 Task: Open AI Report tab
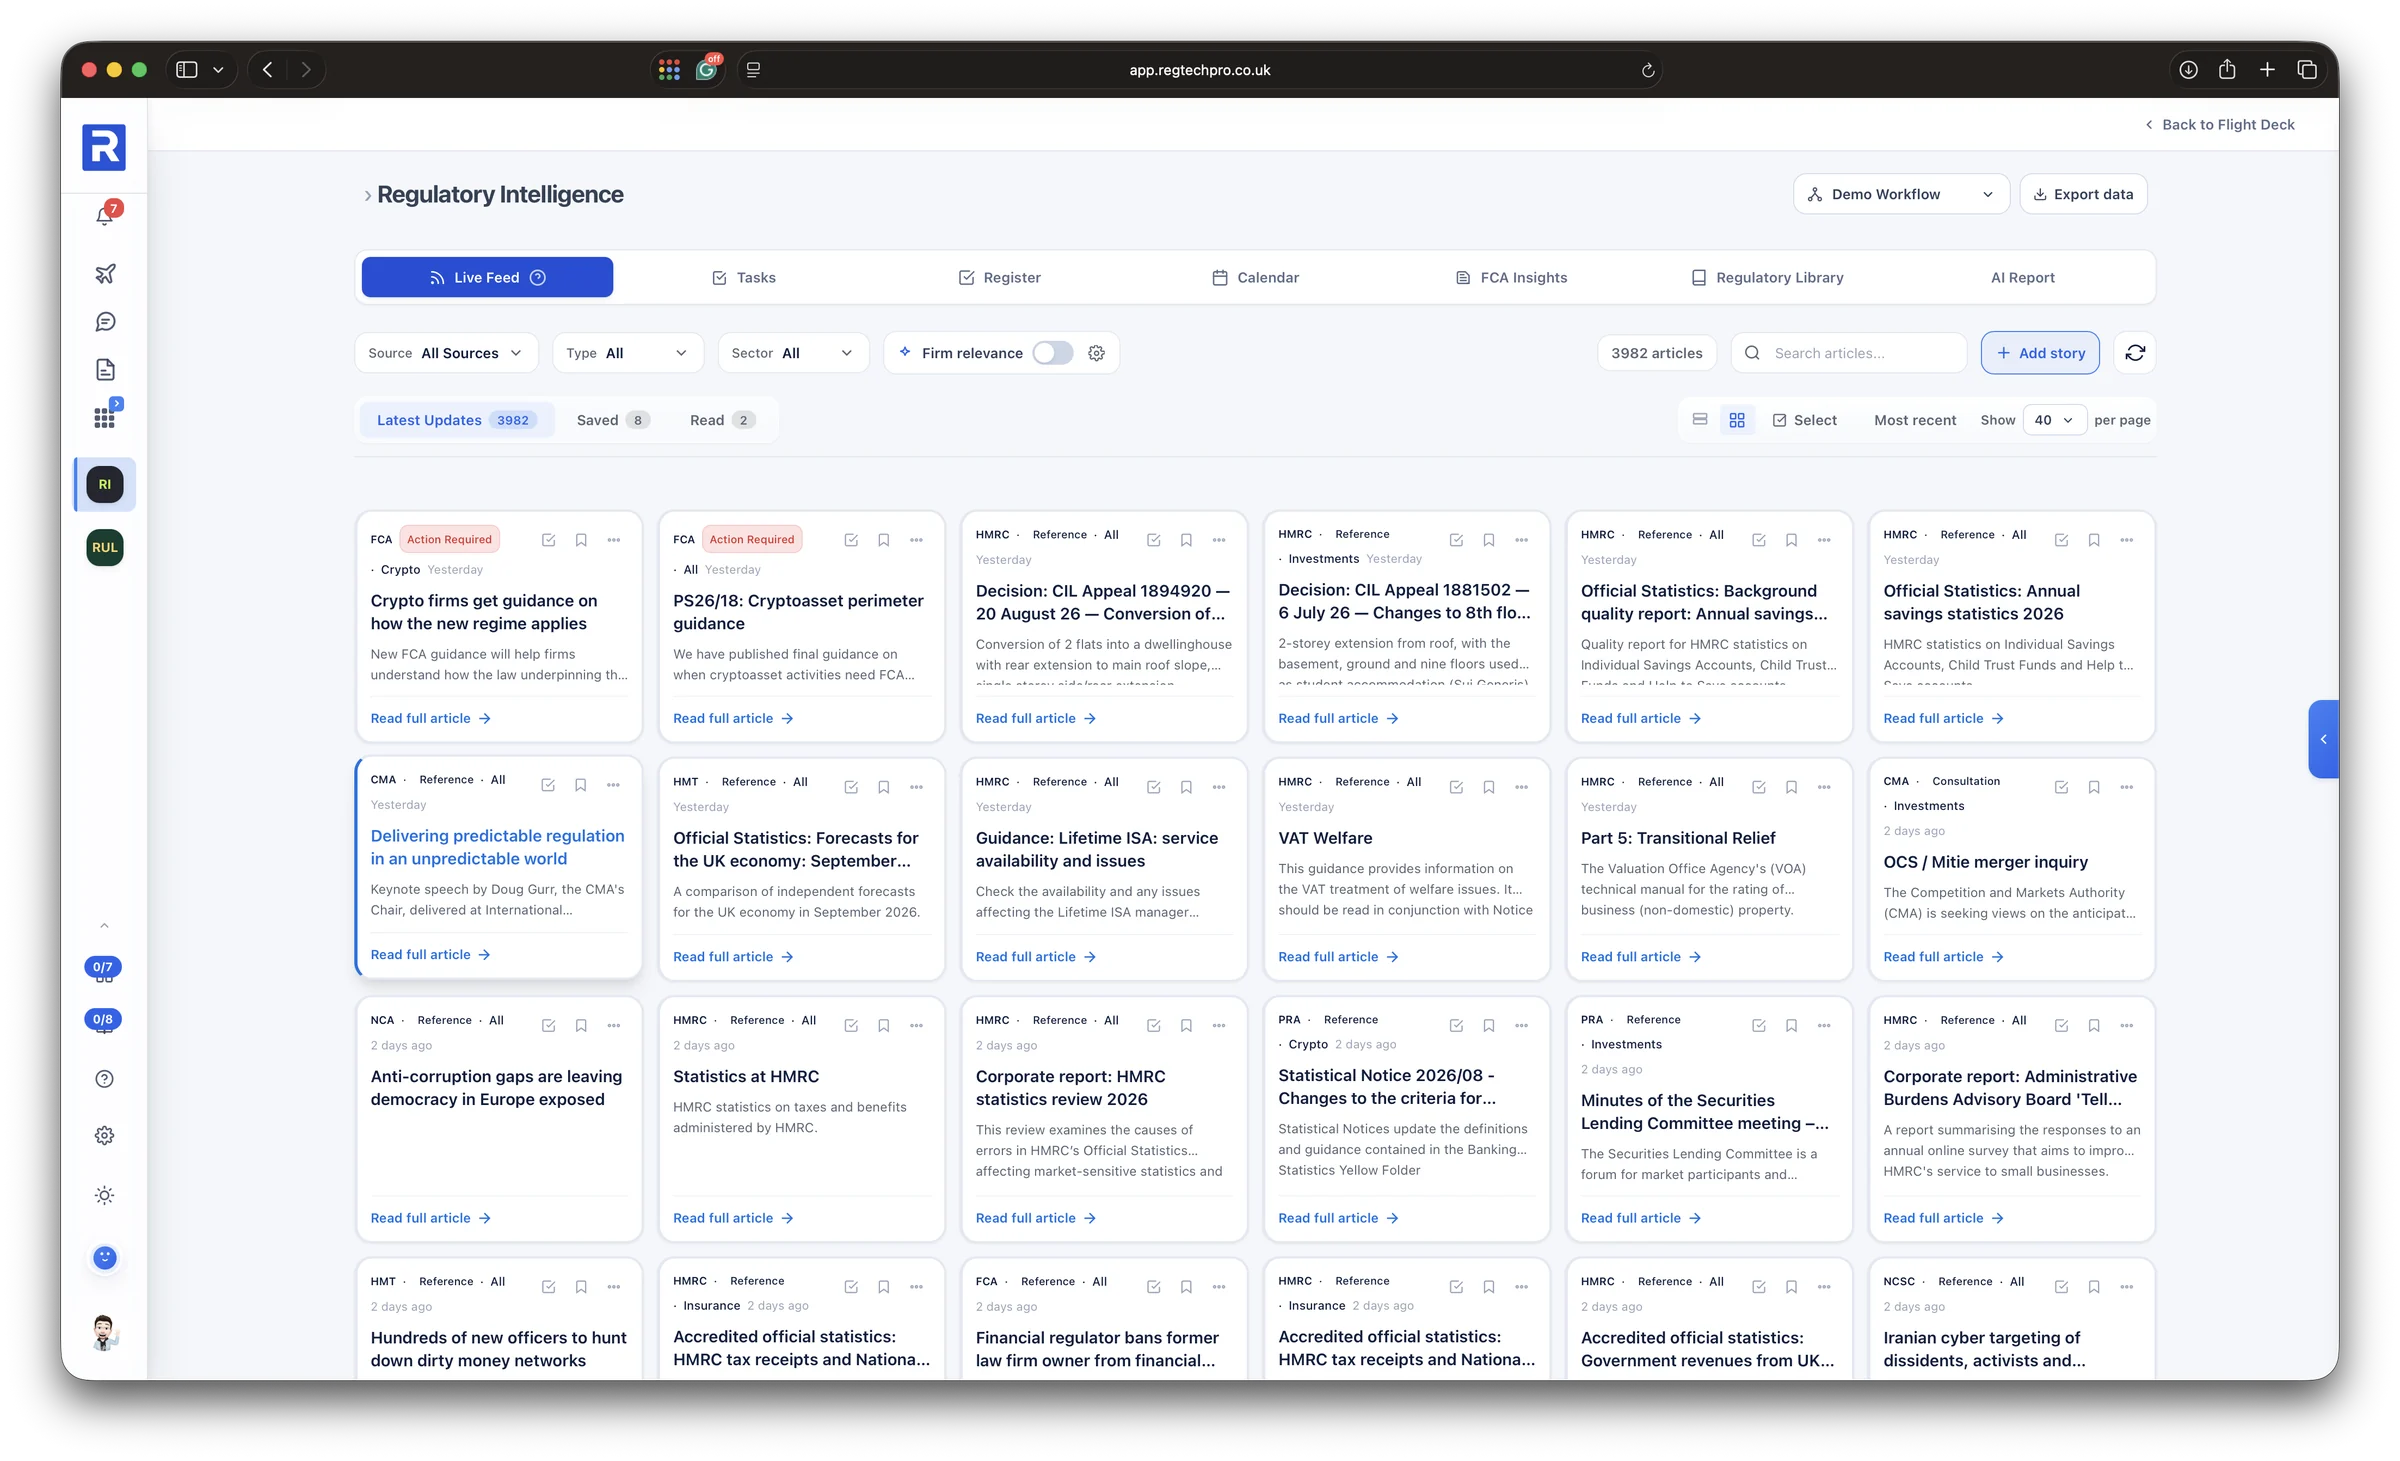[x=2023, y=278]
